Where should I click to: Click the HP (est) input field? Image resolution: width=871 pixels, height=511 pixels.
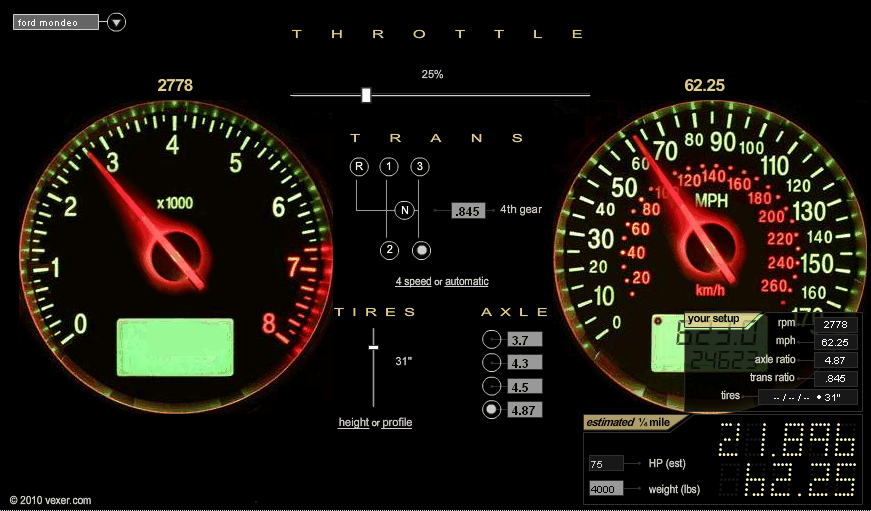point(604,464)
